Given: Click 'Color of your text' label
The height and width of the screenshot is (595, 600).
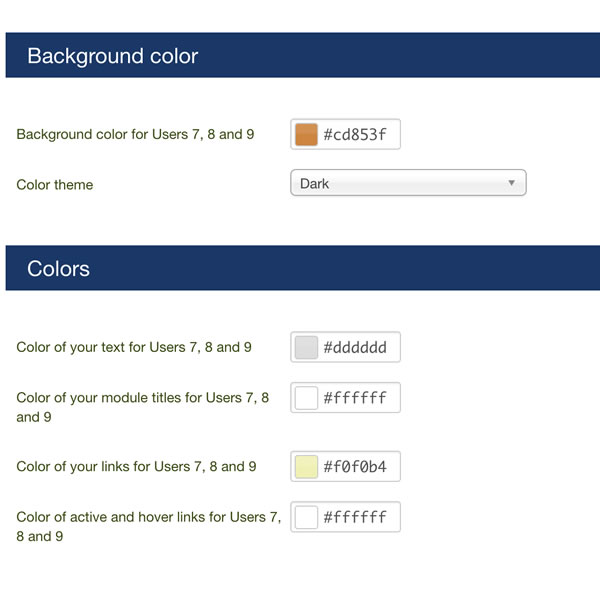Looking at the screenshot, I should pos(134,347).
